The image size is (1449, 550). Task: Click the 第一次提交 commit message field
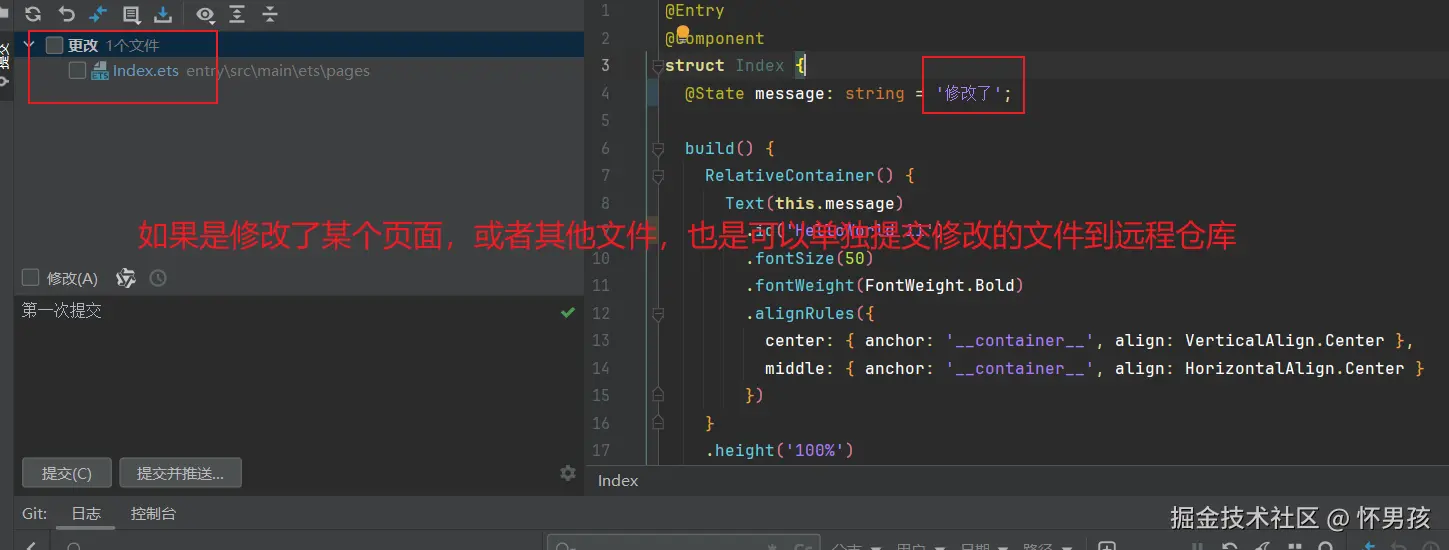click(x=299, y=375)
